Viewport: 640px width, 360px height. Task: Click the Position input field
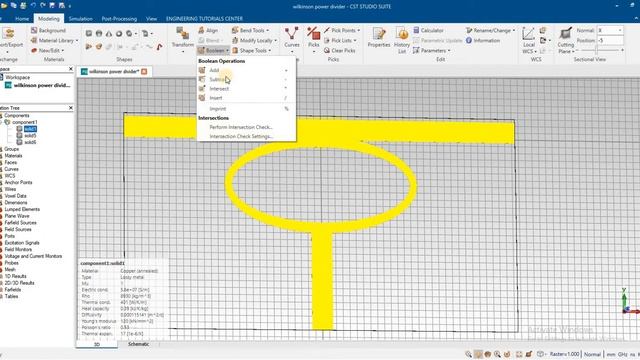tap(610, 40)
